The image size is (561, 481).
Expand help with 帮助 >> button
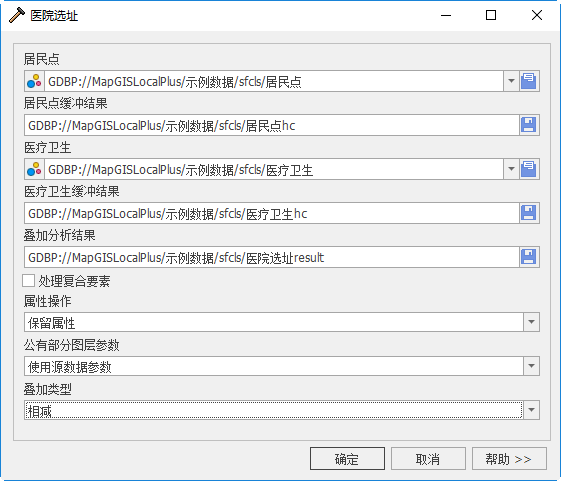(x=509, y=458)
